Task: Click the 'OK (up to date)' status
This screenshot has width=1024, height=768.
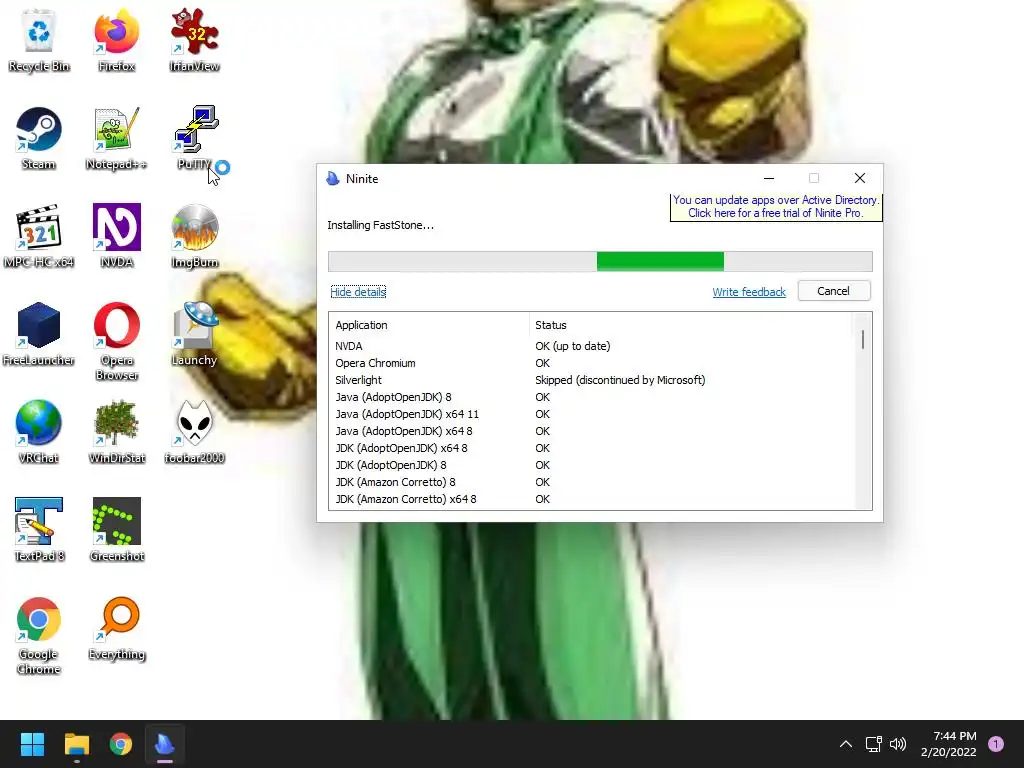Action: pos(573,346)
